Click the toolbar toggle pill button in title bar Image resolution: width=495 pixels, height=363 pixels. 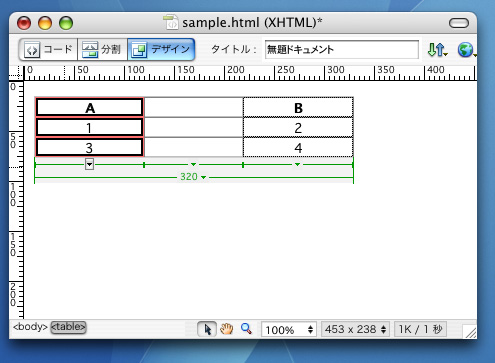pos(459,23)
